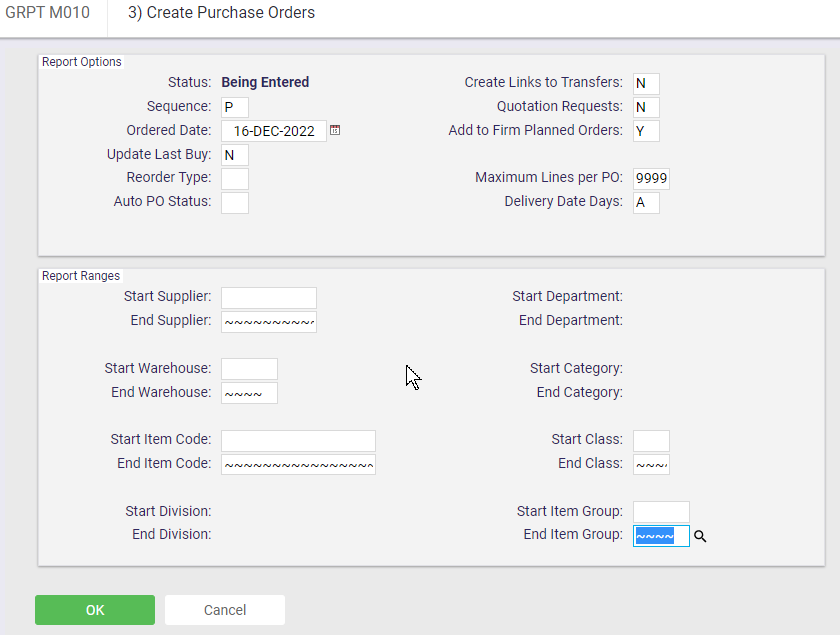
Task: Focus the Start Class field
Action: click(x=651, y=440)
